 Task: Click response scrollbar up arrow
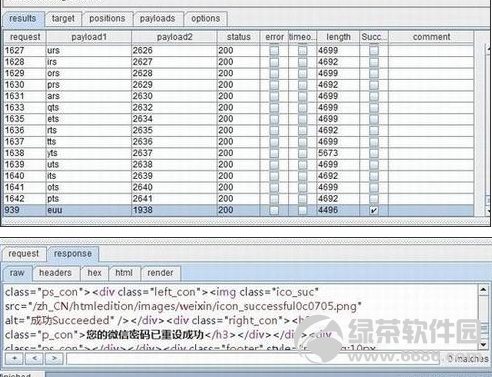(x=483, y=290)
